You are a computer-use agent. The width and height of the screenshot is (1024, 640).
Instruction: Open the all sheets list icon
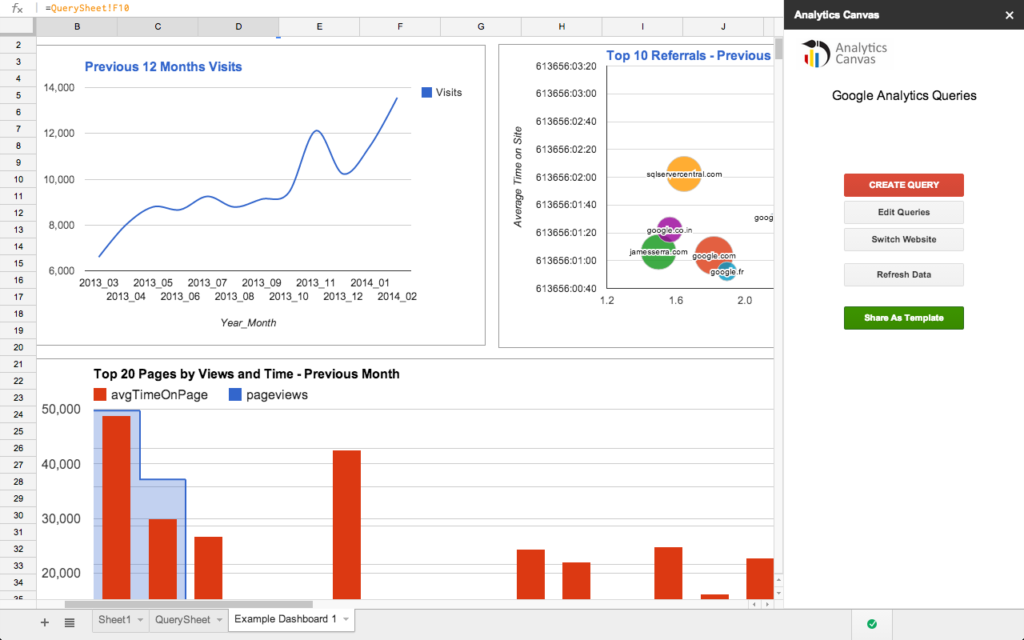pos(69,622)
